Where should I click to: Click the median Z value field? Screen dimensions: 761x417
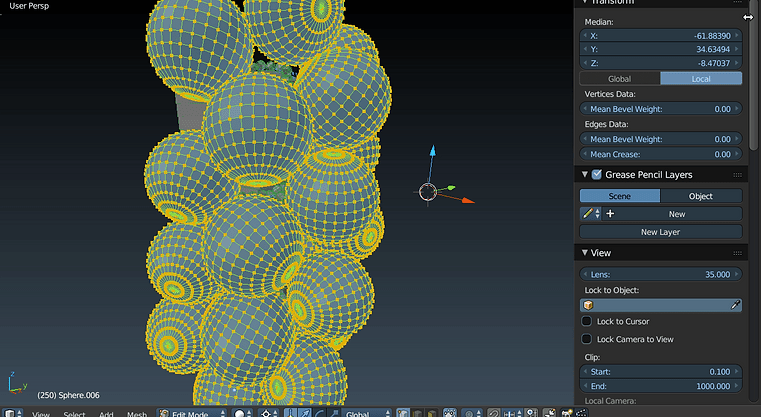pyautogui.click(x=661, y=63)
